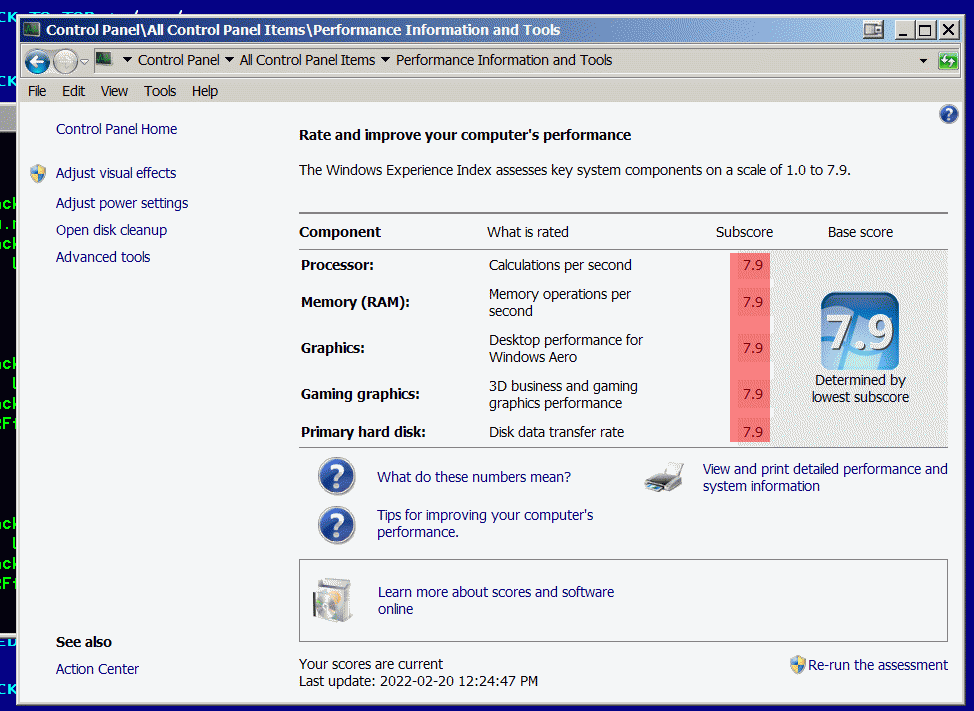Open Tips for improving your computer's performance

click(x=485, y=523)
